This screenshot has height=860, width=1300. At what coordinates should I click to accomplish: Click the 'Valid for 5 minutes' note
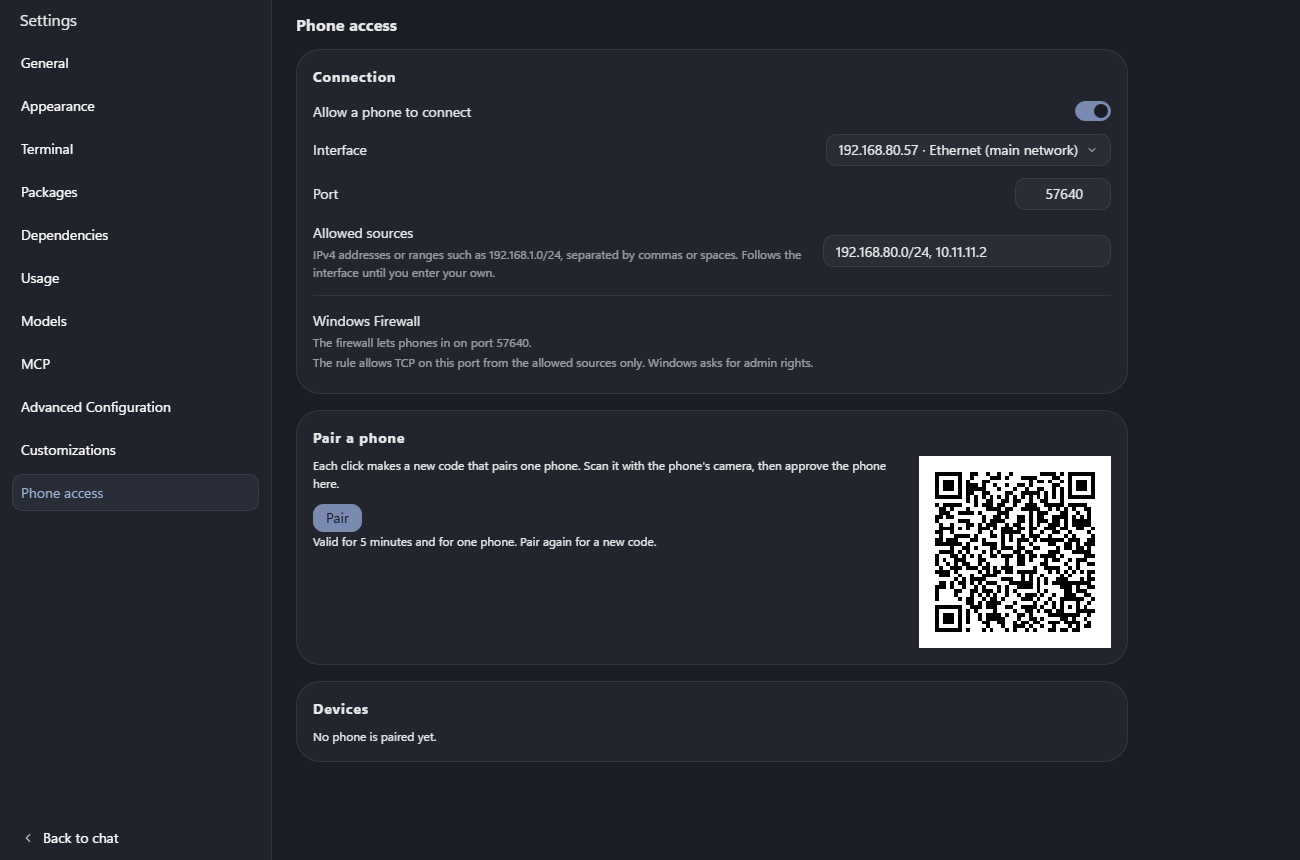484,542
